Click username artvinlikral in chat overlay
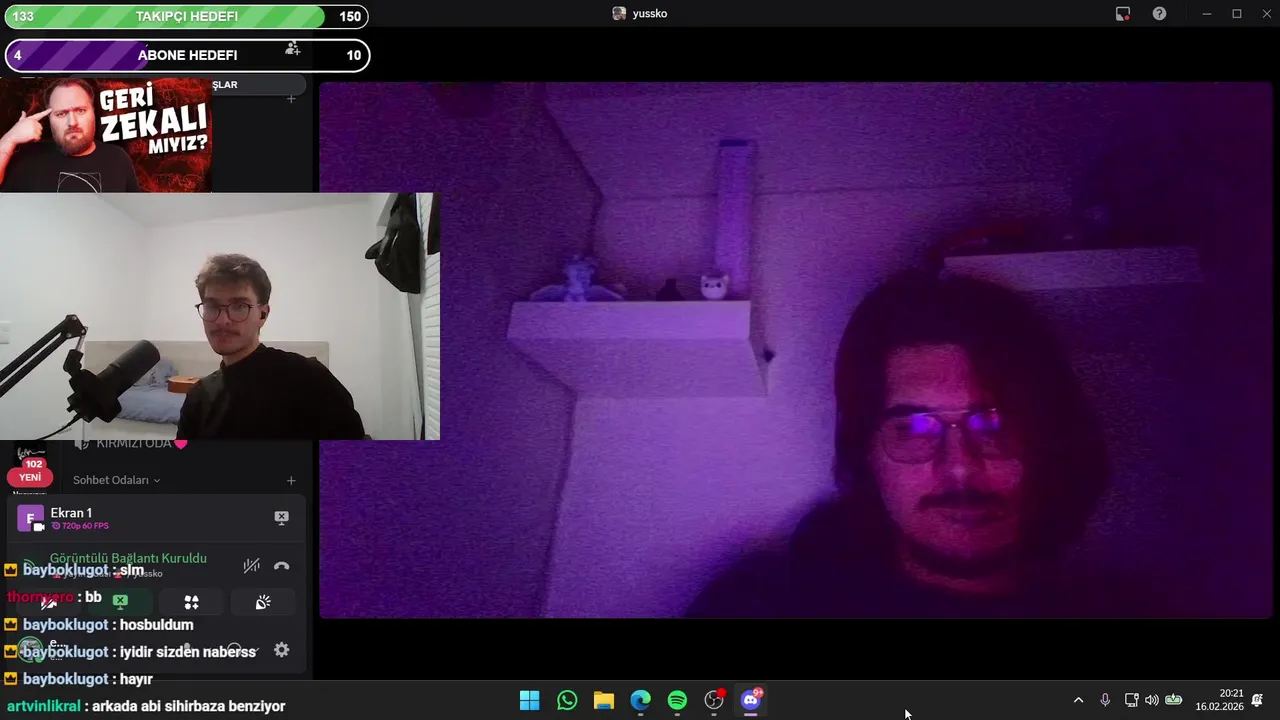This screenshot has height=720, width=1280. pyautogui.click(x=43, y=706)
